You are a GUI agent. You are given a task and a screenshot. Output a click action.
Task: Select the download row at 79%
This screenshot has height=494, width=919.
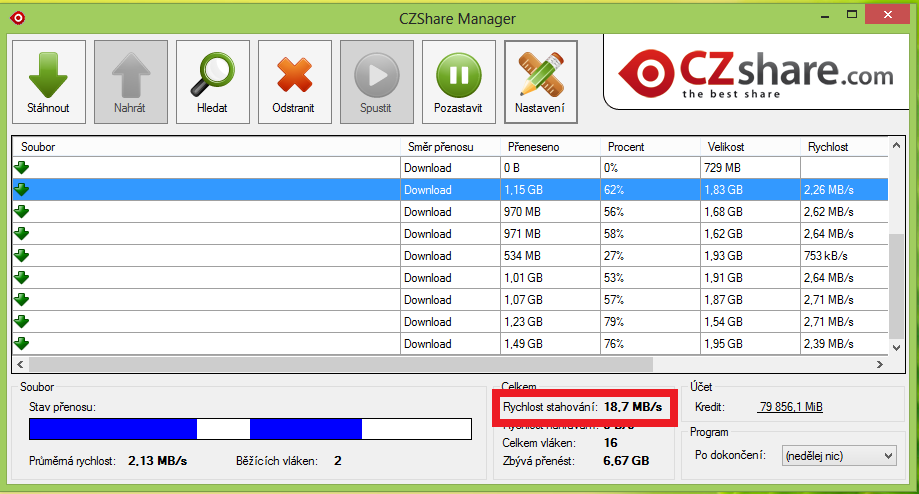[x=450, y=322]
